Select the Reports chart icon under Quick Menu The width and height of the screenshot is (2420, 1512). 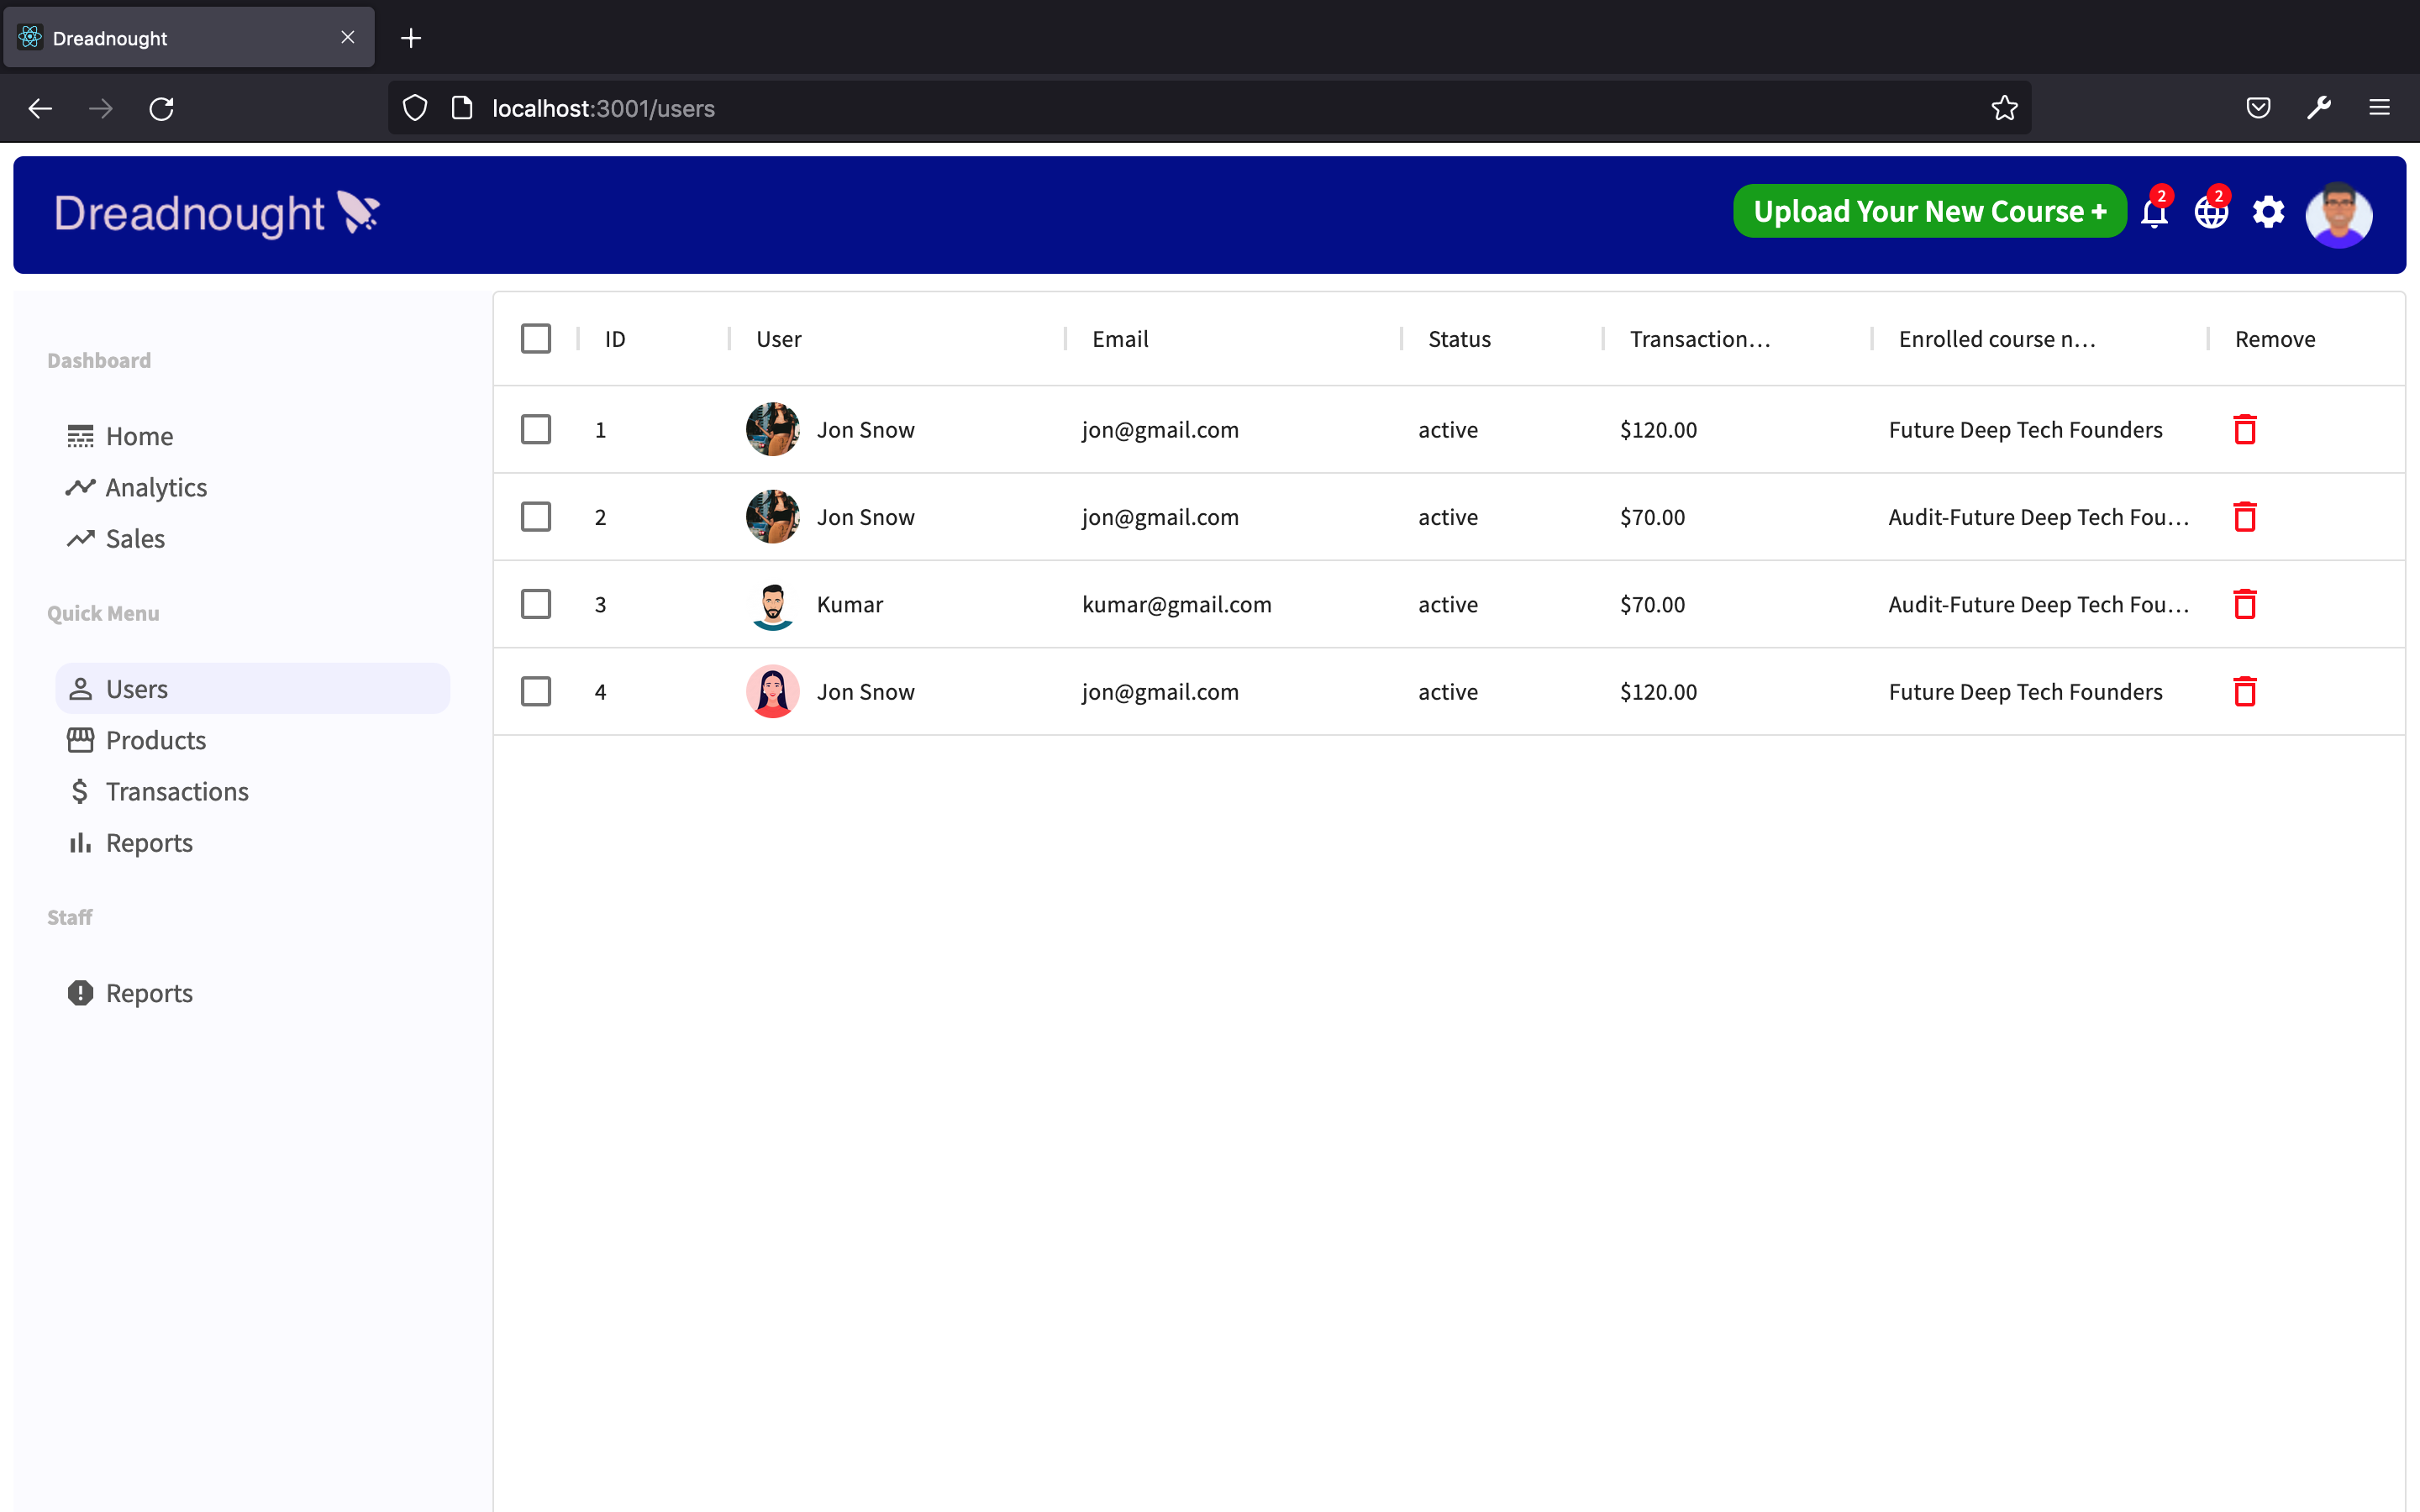(81, 843)
